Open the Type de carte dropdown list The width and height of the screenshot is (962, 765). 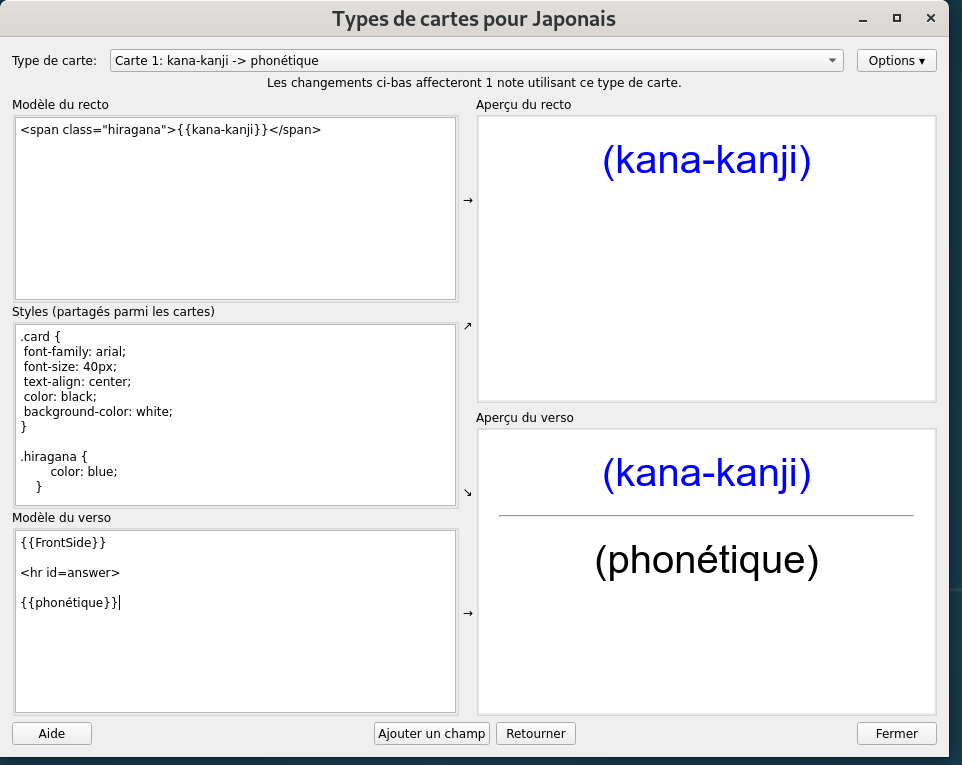click(477, 61)
